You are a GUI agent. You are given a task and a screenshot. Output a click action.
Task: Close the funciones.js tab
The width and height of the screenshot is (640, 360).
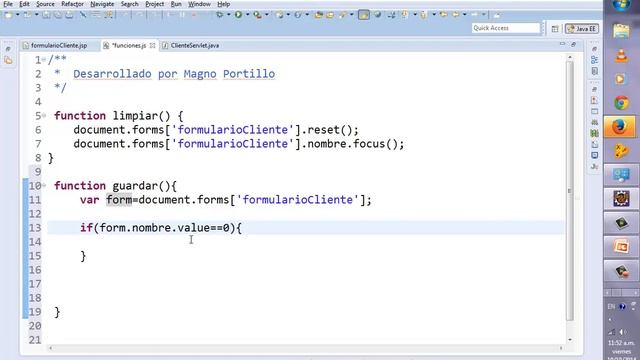tap(152, 45)
